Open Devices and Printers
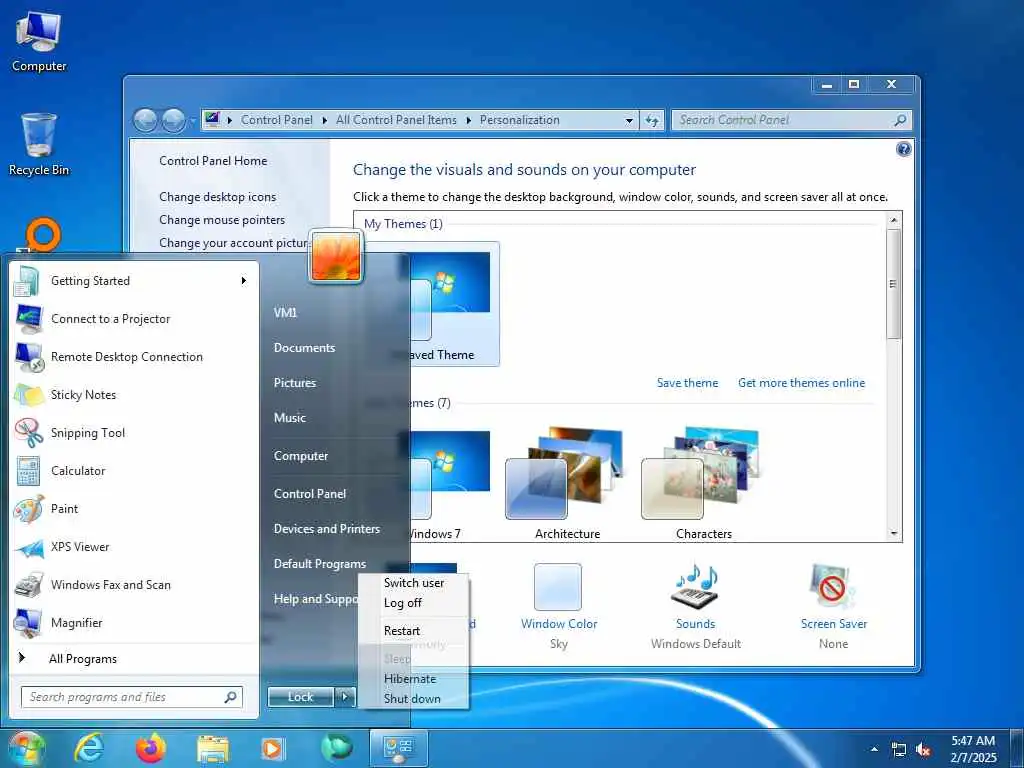Image resolution: width=1024 pixels, height=768 pixels. pos(327,529)
